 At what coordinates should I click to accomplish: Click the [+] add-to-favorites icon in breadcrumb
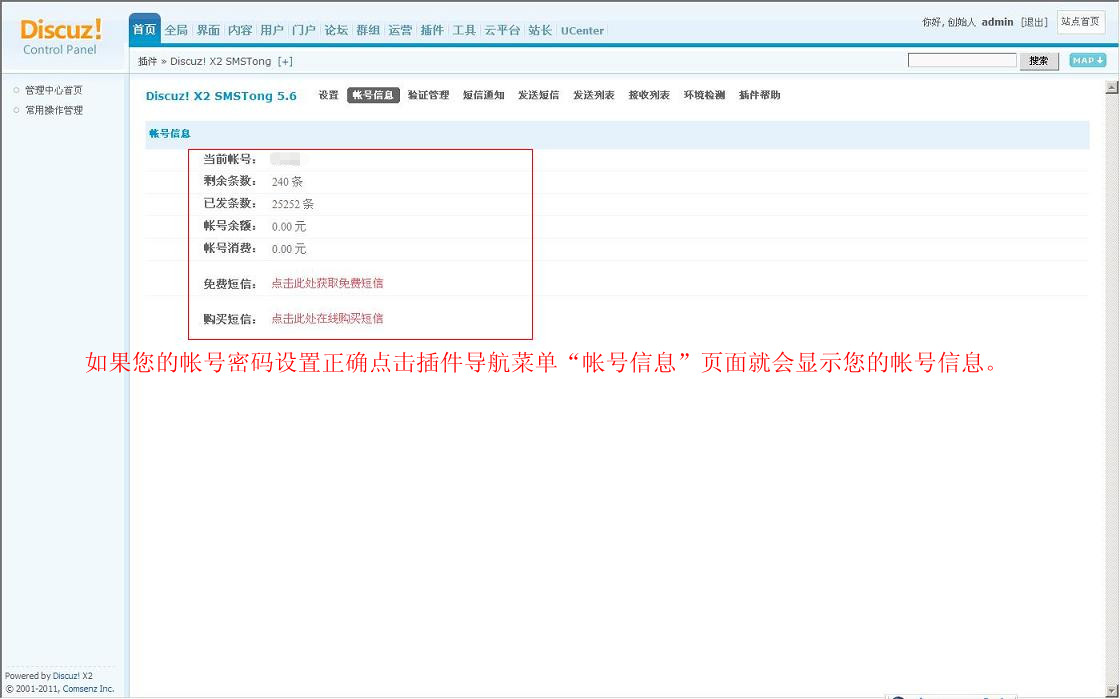click(x=285, y=61)
